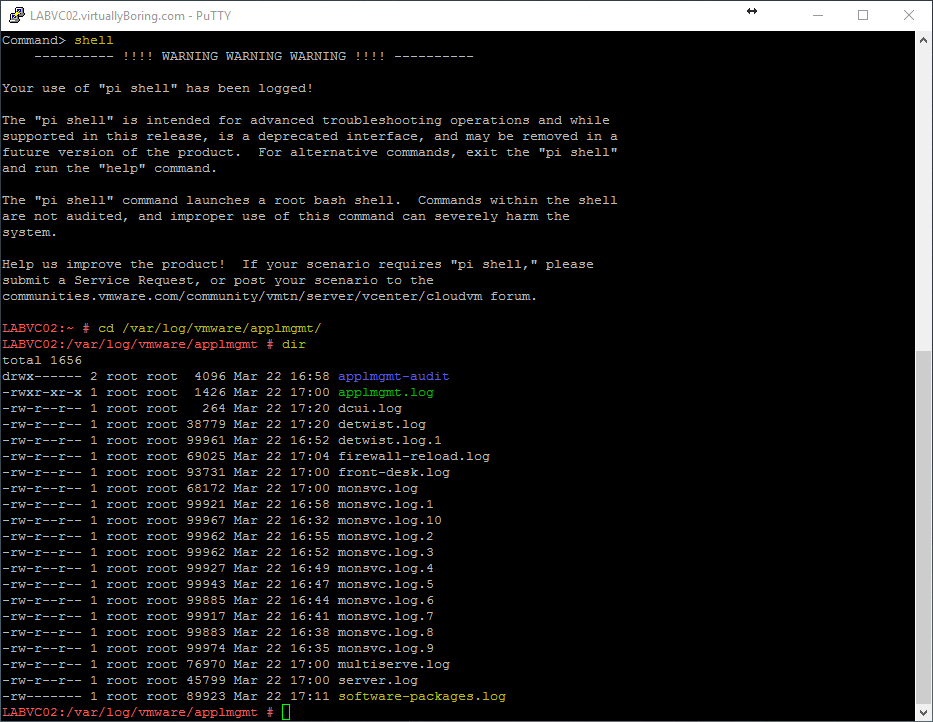Select the applmgmt.log file name
This screenshot has height=722, width=933.
tap(386, 392)
